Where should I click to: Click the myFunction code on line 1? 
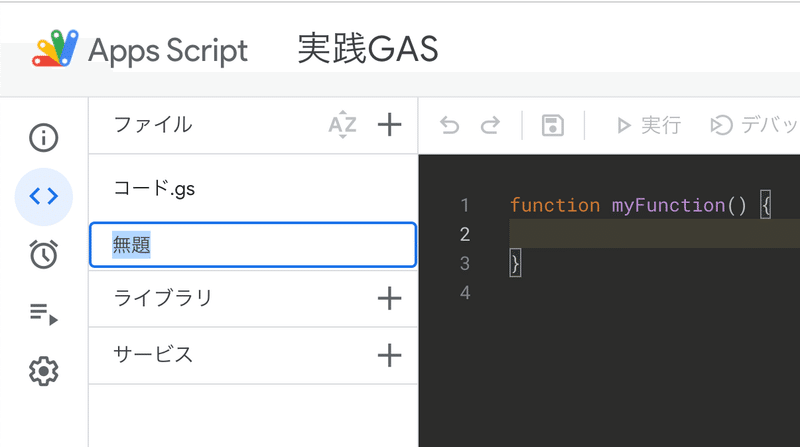668,205
